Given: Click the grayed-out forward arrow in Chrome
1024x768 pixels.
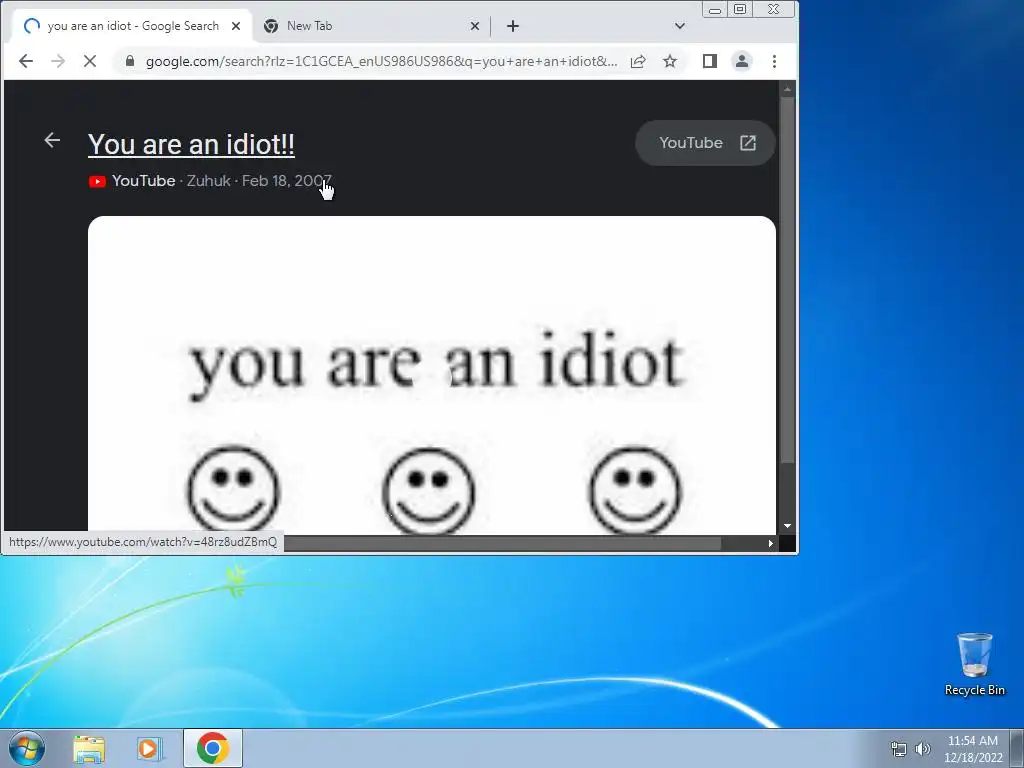Looking at the screenshot, I should click(58, 61).
